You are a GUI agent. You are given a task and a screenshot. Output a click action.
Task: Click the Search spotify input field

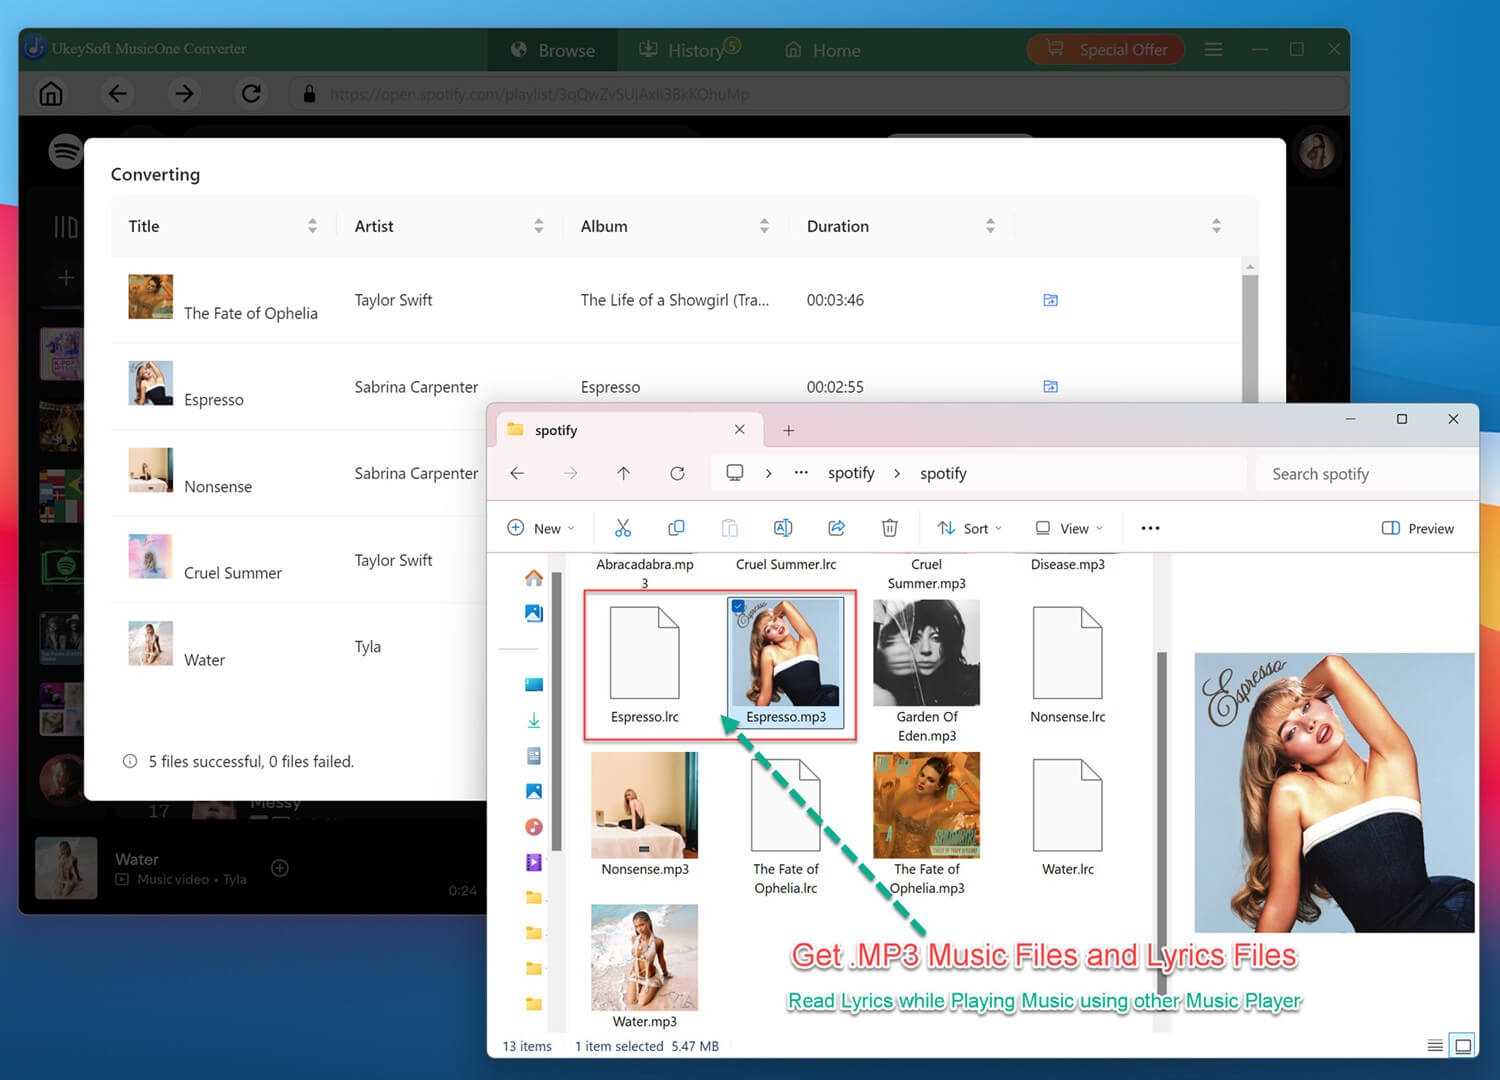1366,474
